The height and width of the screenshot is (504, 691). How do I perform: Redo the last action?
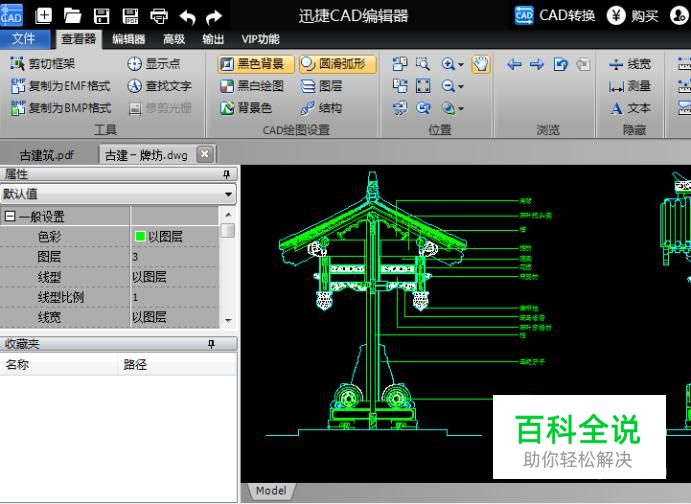click(x=214, y=17)
